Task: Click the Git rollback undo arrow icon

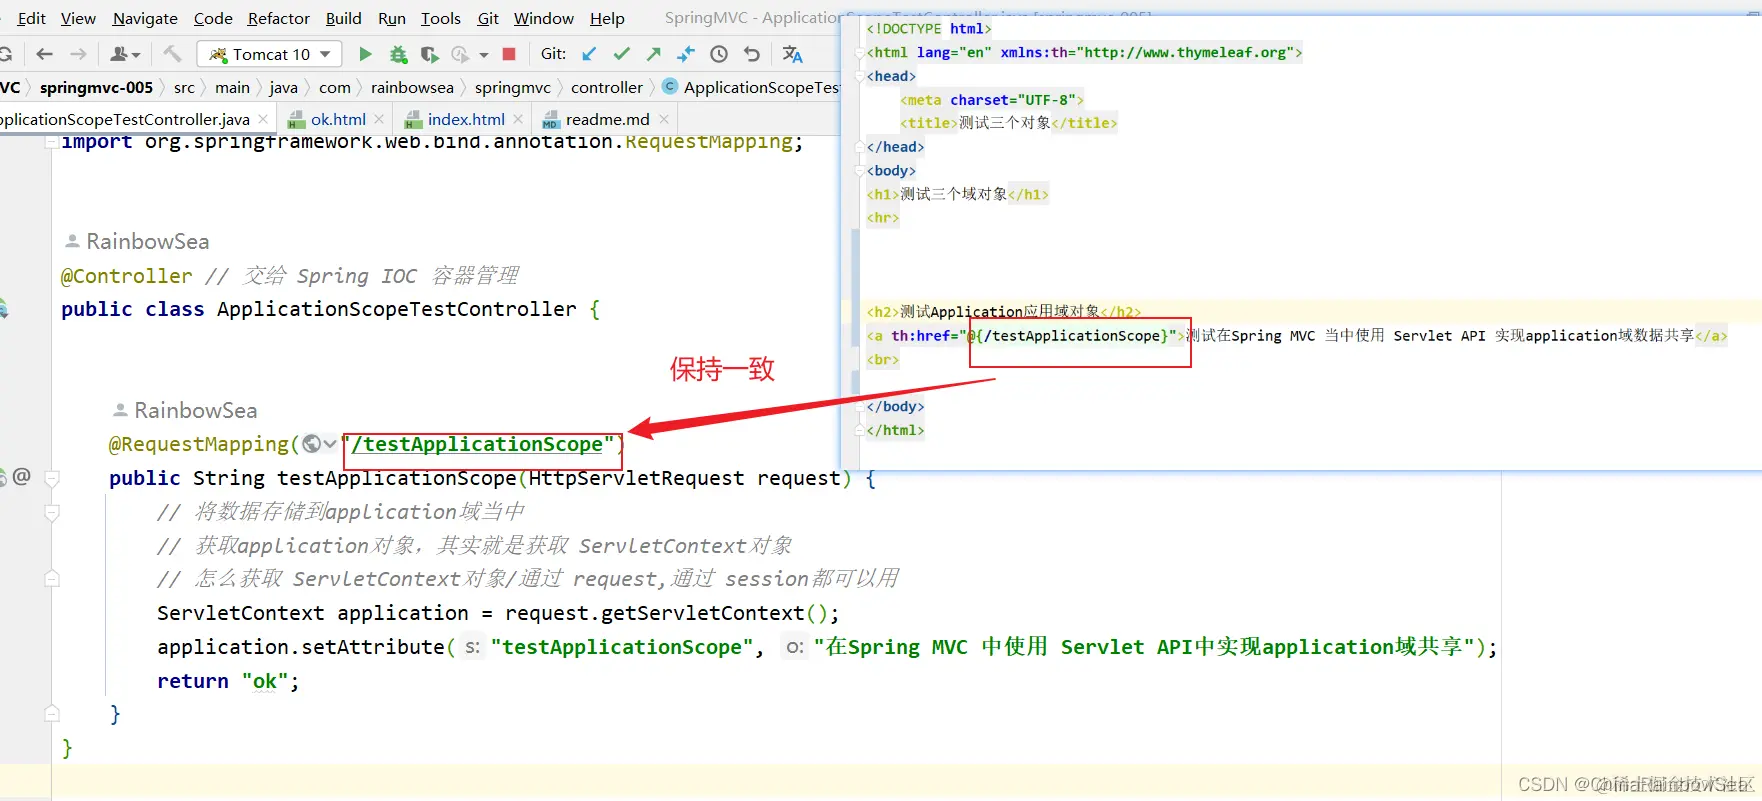Action: click(x=752, y=54)
